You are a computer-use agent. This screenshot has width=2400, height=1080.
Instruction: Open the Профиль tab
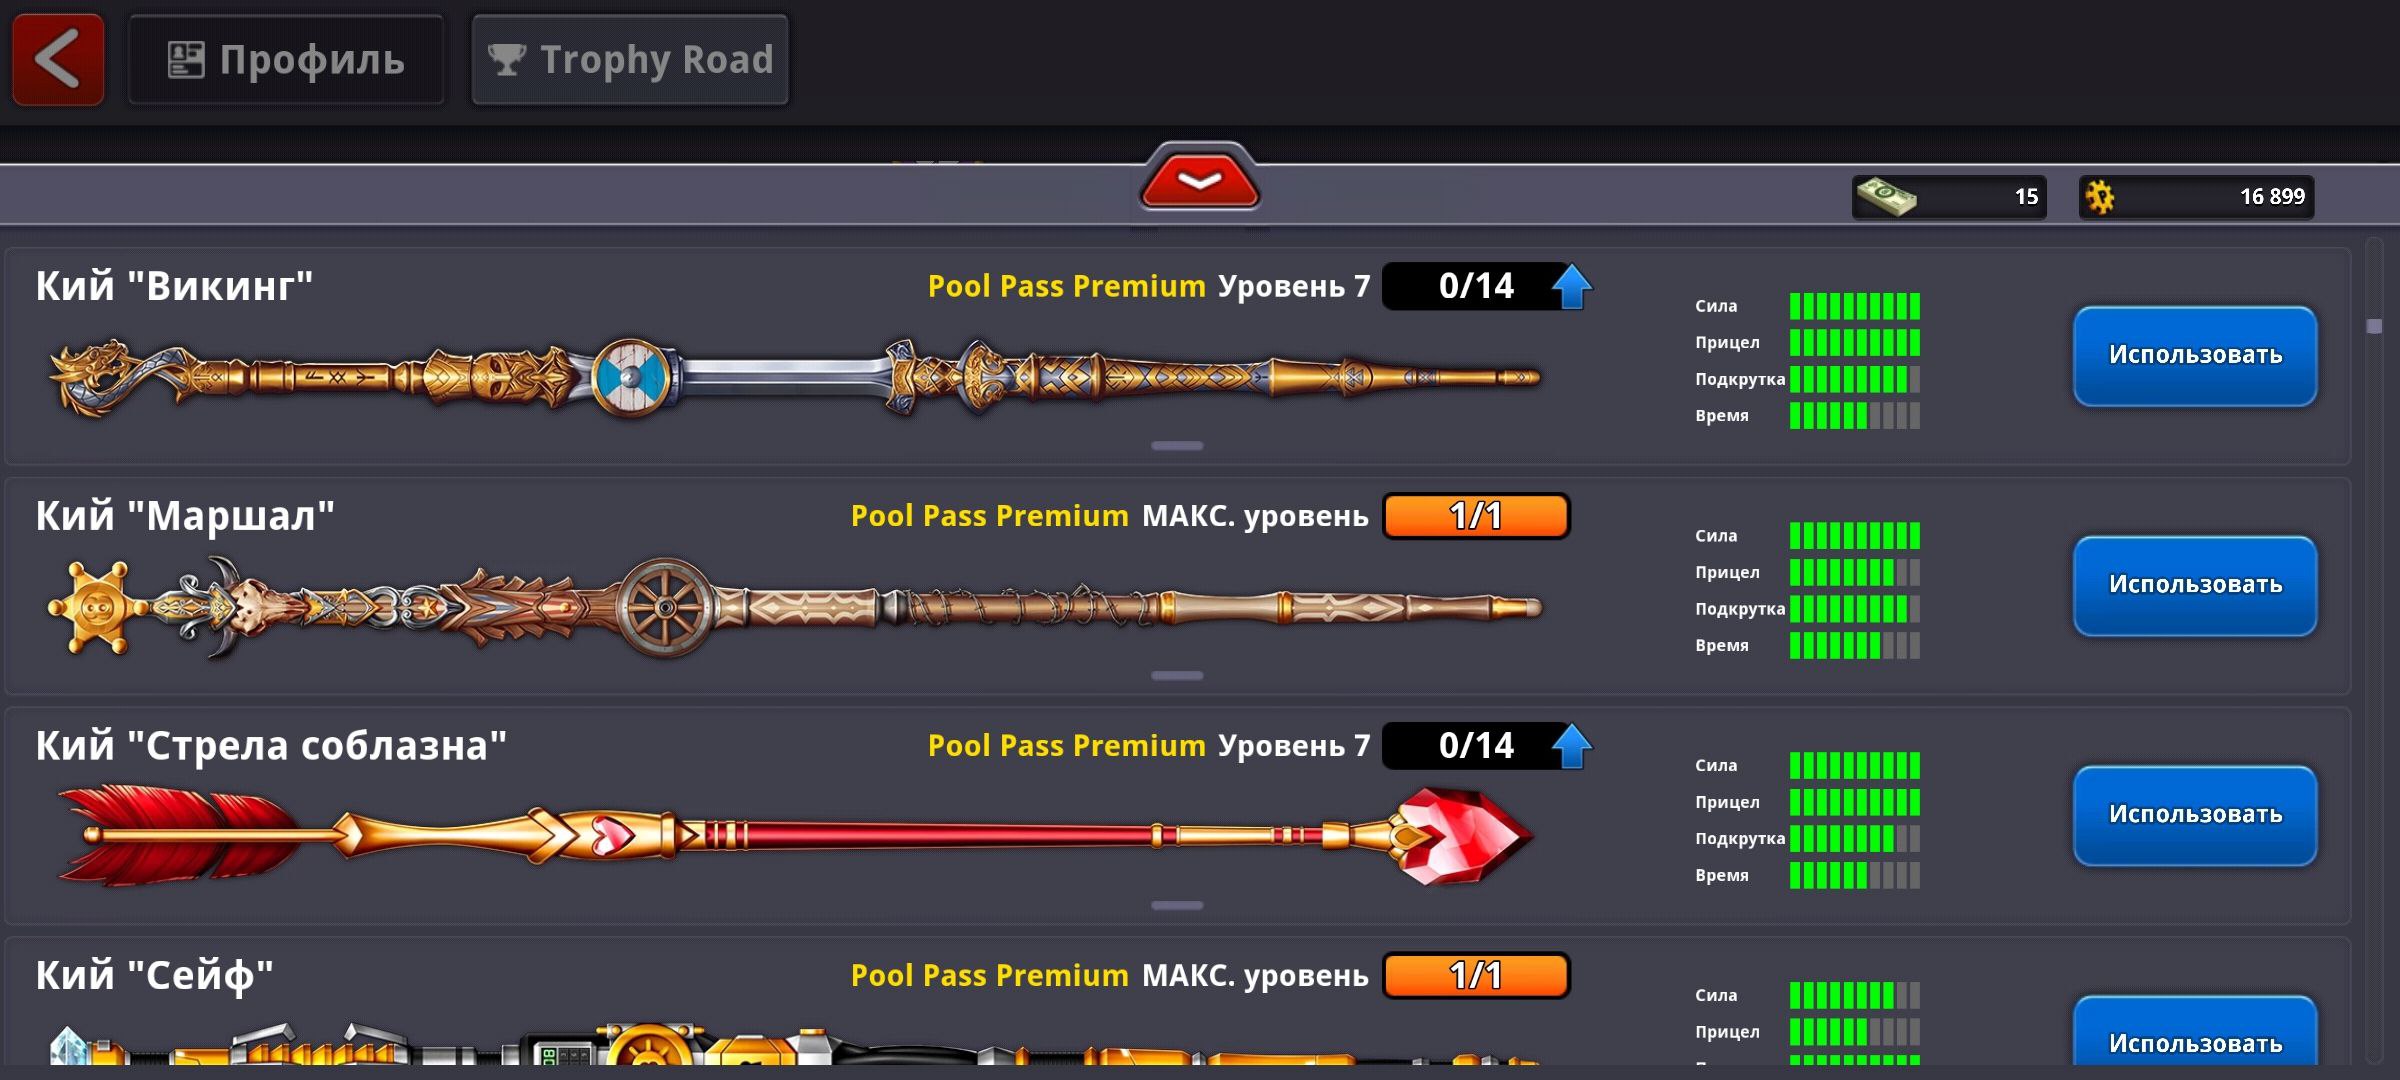[286, 60]
